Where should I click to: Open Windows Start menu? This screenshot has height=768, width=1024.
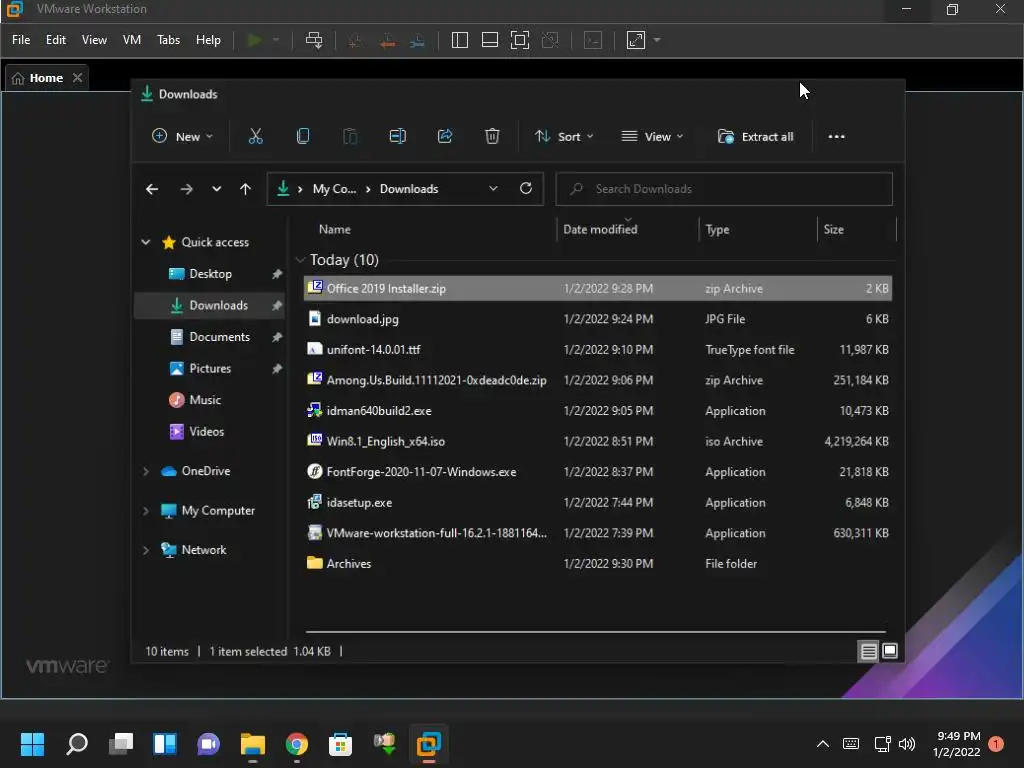[32, 744]
